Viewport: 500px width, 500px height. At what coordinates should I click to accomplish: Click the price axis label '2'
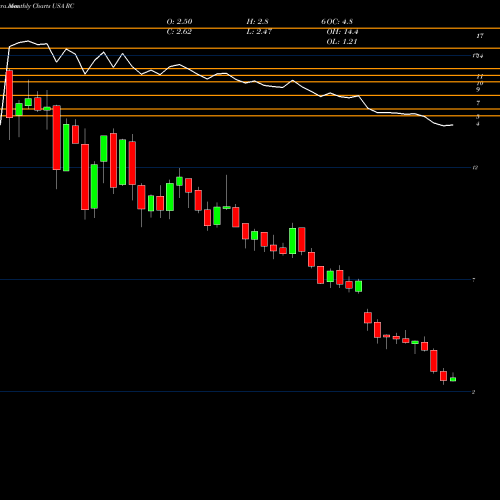coord(473,392)
